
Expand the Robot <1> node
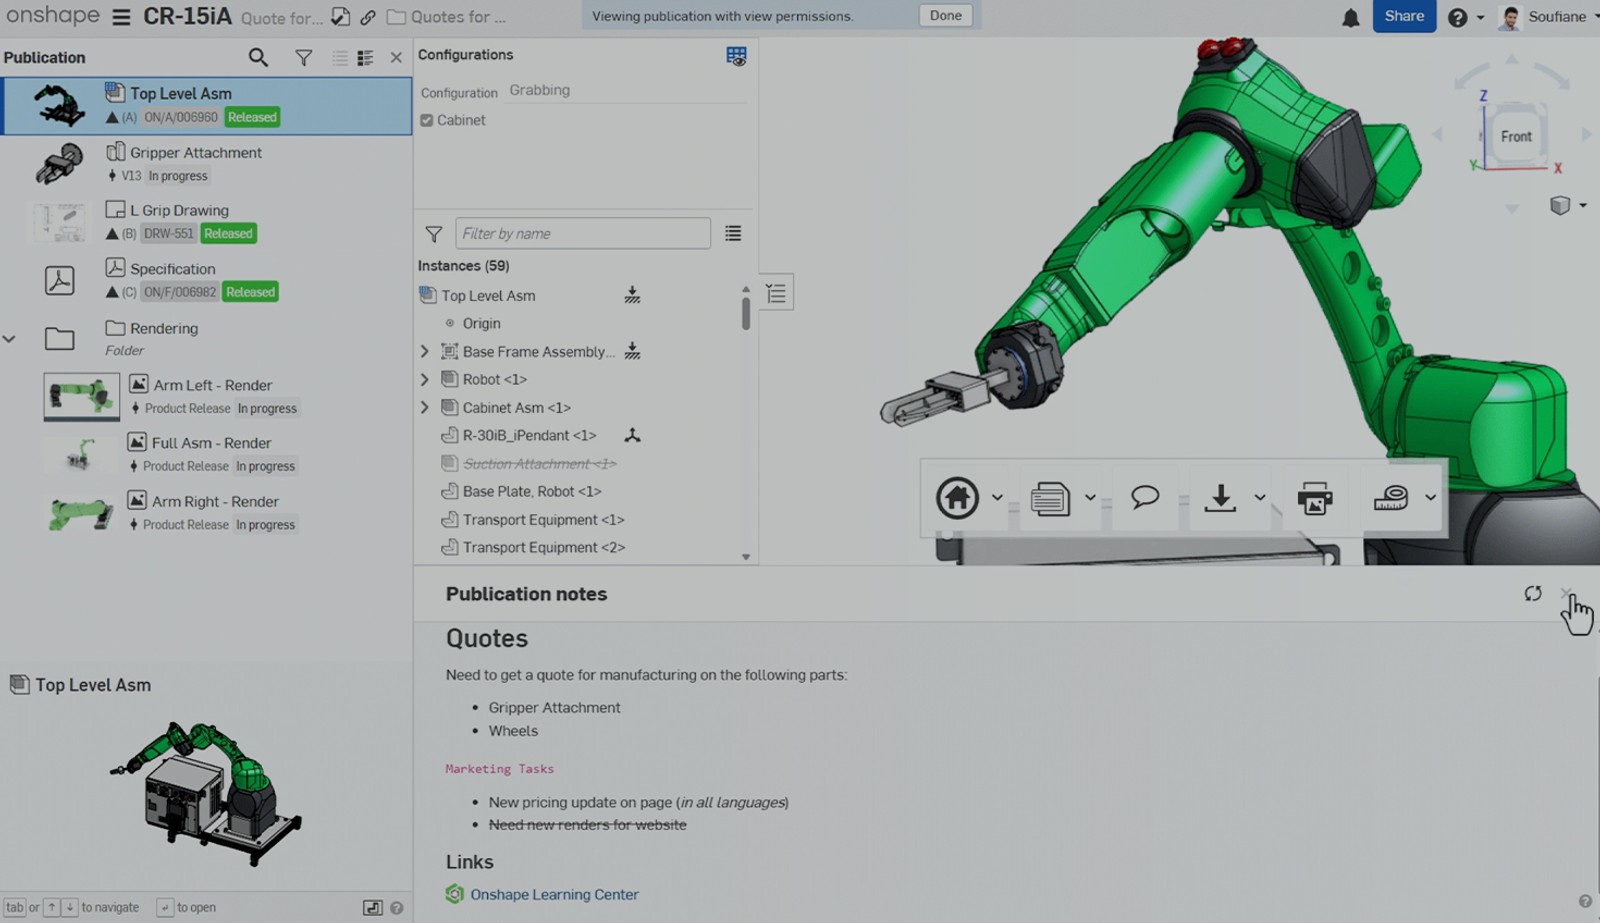424,380
